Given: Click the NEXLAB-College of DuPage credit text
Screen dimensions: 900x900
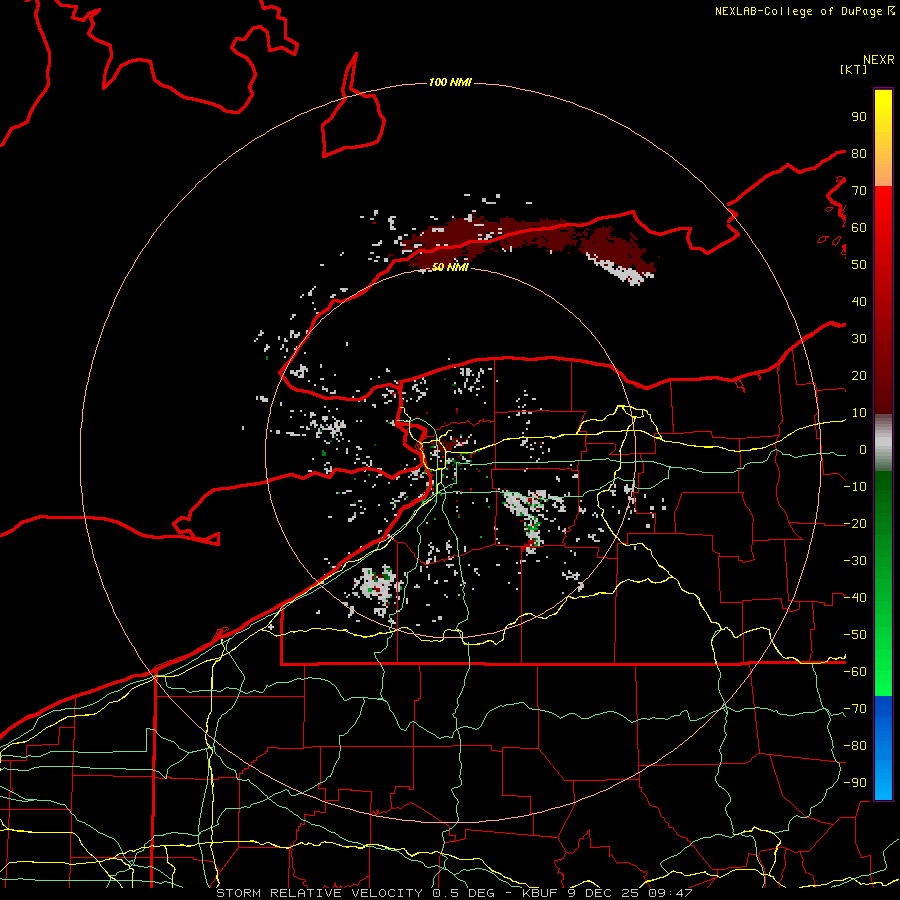Looking at the screenshot, I should pos(804,11).
